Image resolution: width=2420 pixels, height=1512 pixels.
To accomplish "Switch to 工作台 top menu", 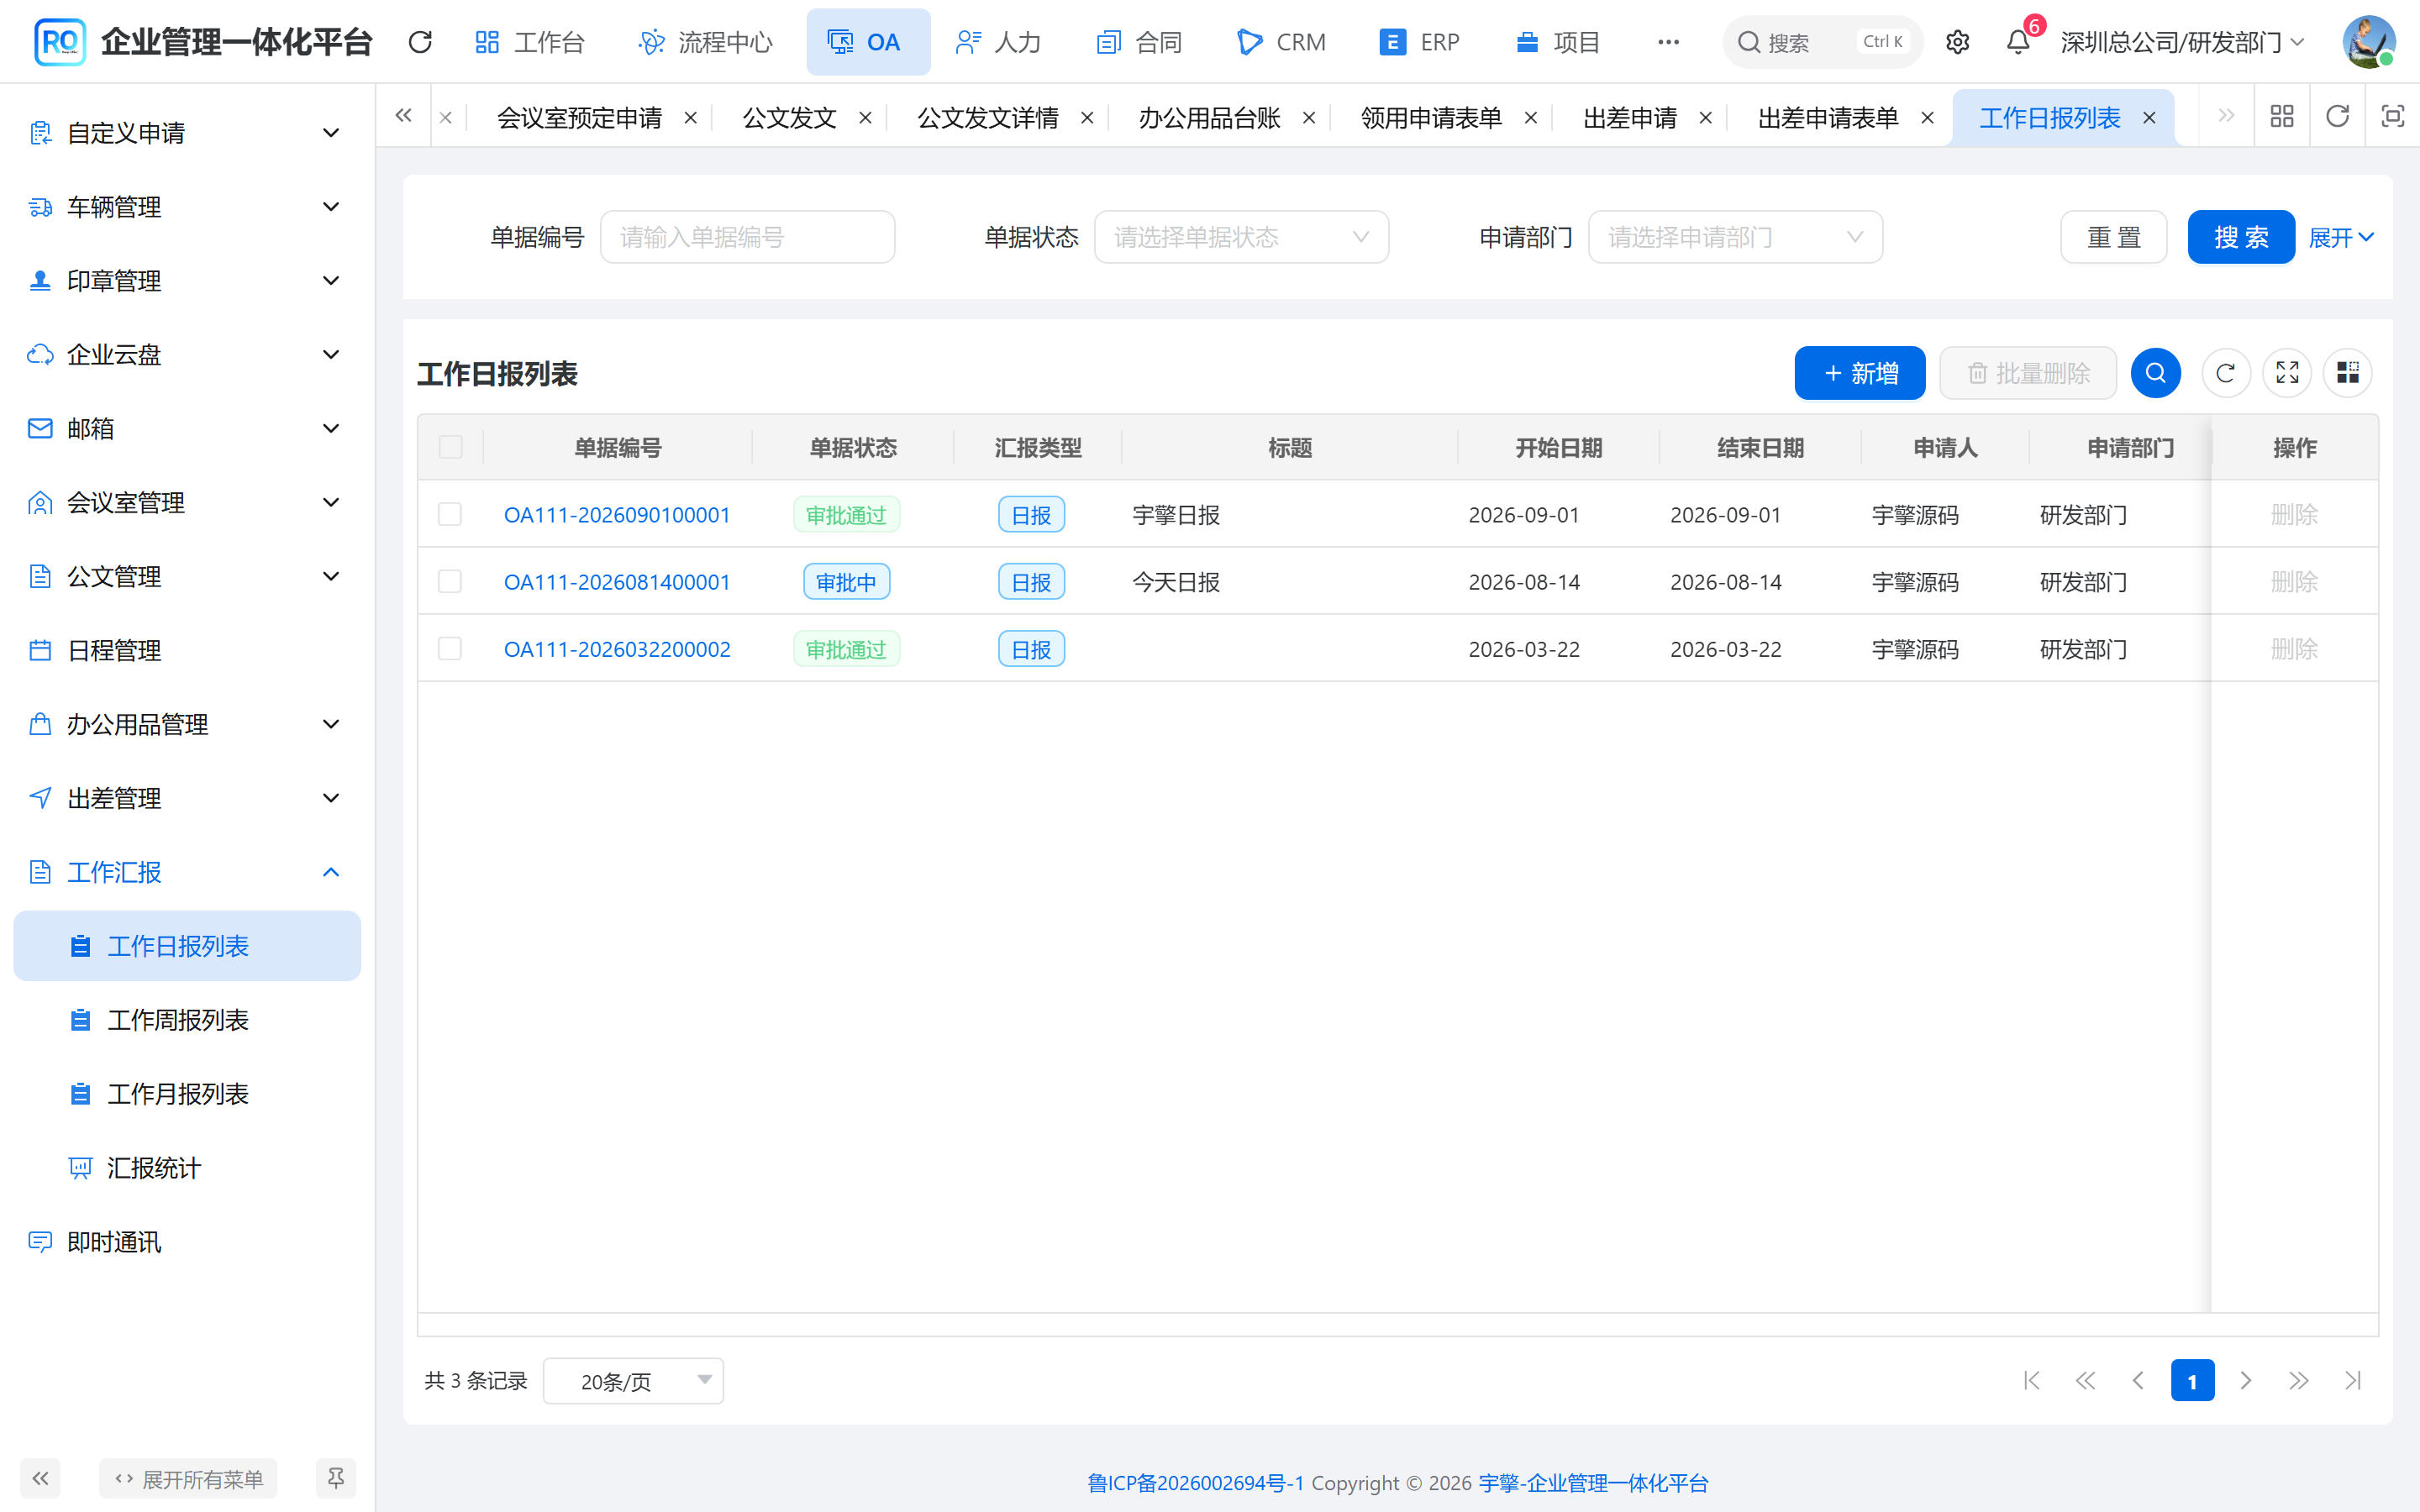I will coord(530,42).
